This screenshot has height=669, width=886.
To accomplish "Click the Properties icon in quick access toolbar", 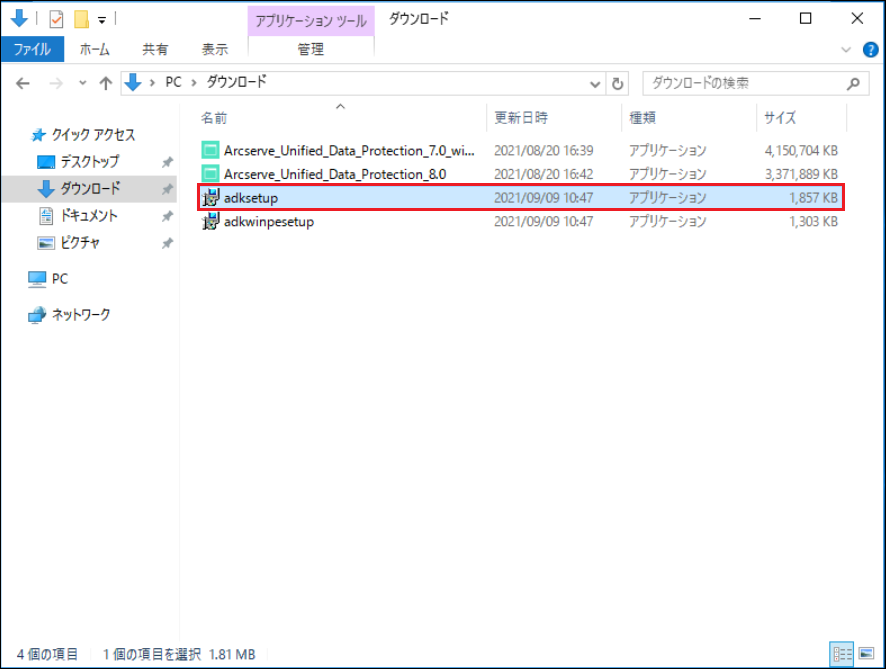I will coord(56,20).
